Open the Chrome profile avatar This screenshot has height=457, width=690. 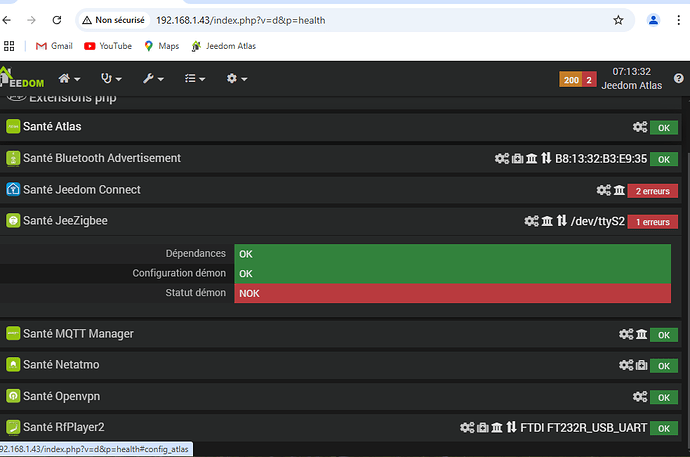point(653,20)
